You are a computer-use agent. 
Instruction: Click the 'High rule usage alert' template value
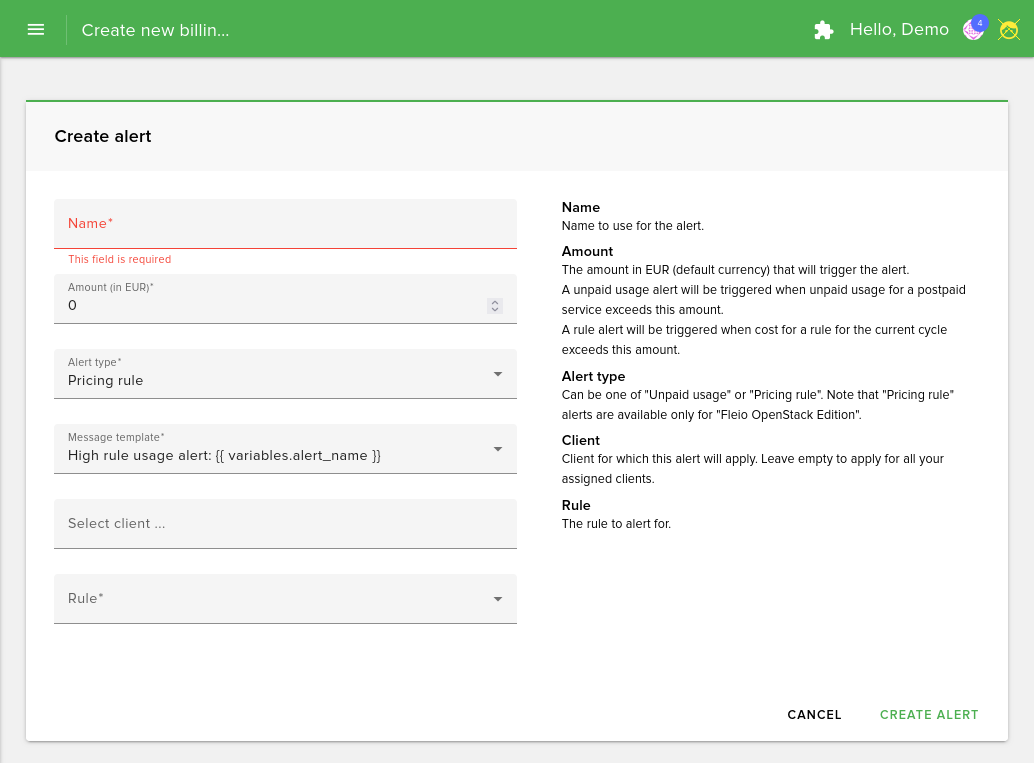click(x=224, y=456)
